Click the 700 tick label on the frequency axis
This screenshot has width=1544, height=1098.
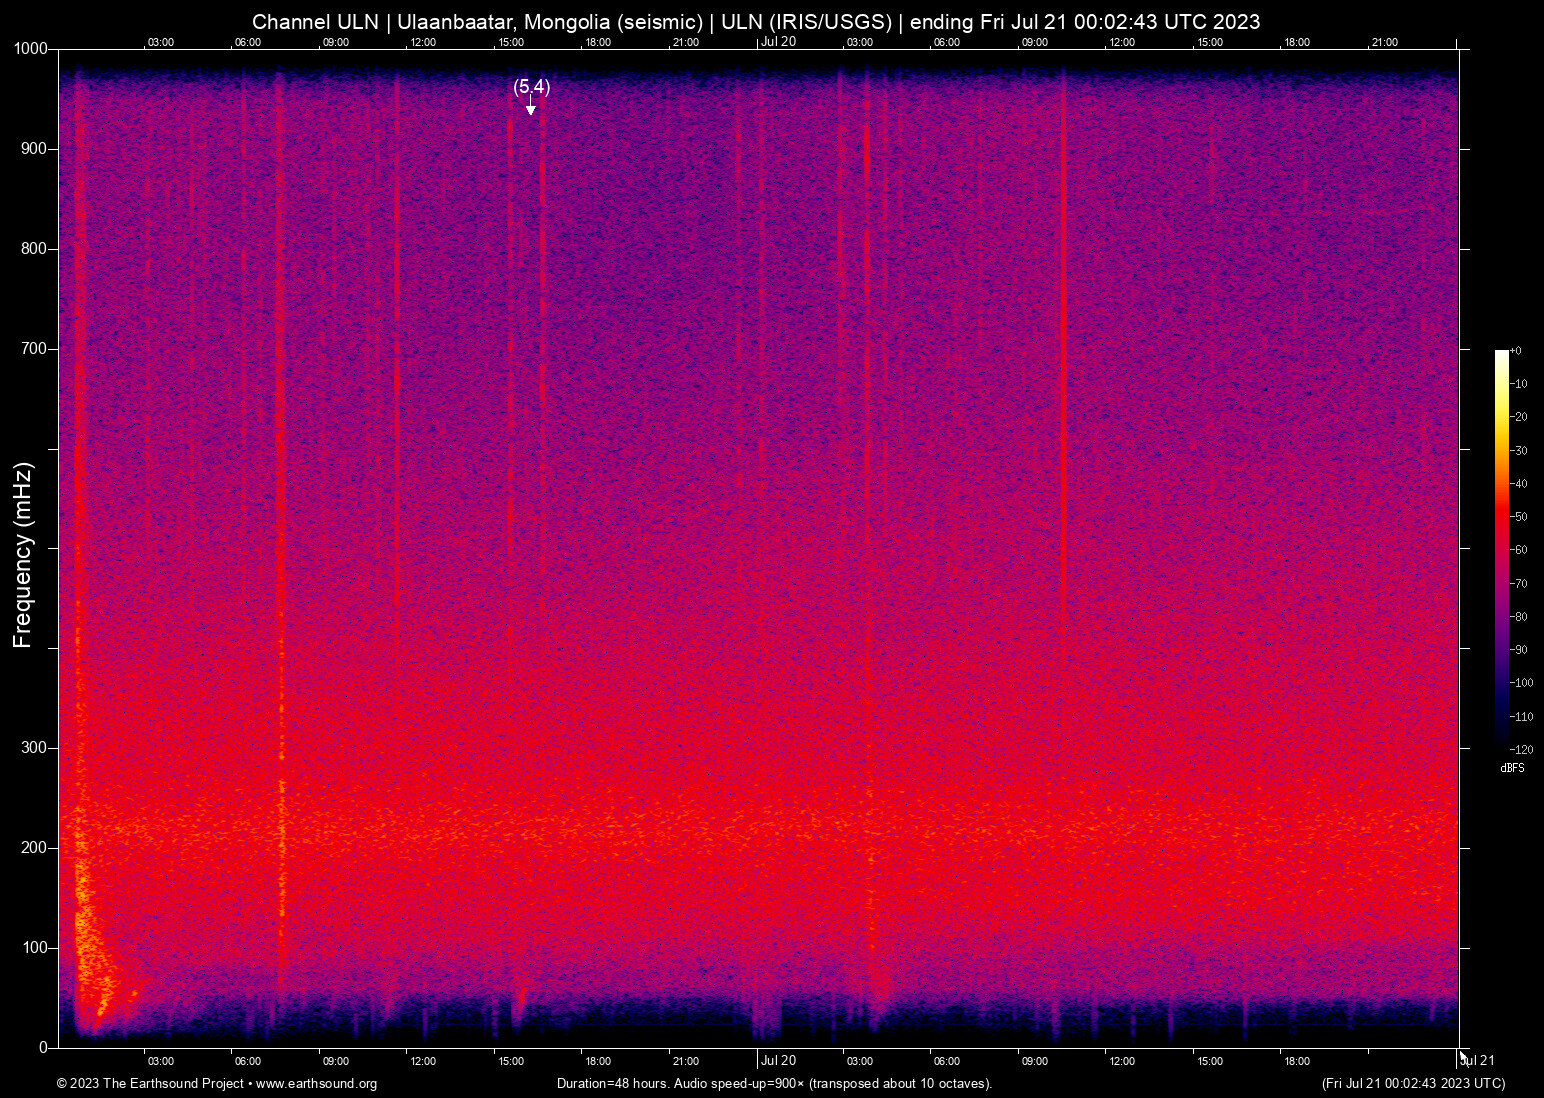pyautogui.click(x=35, y=349)
